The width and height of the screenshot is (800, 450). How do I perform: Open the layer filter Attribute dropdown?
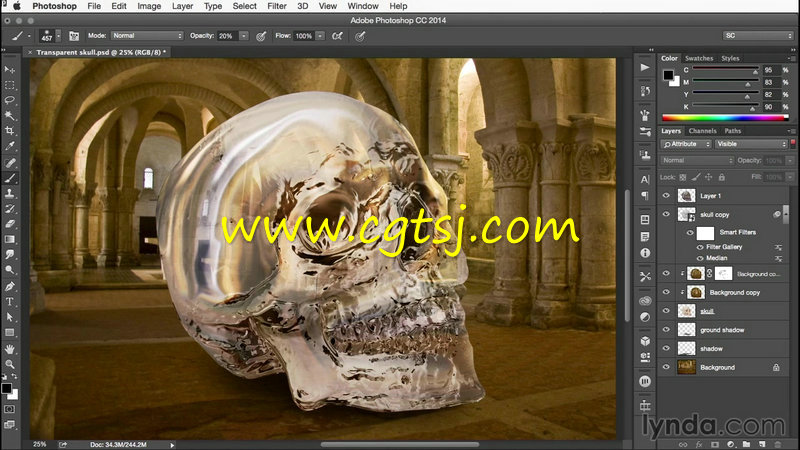[686, 144]
